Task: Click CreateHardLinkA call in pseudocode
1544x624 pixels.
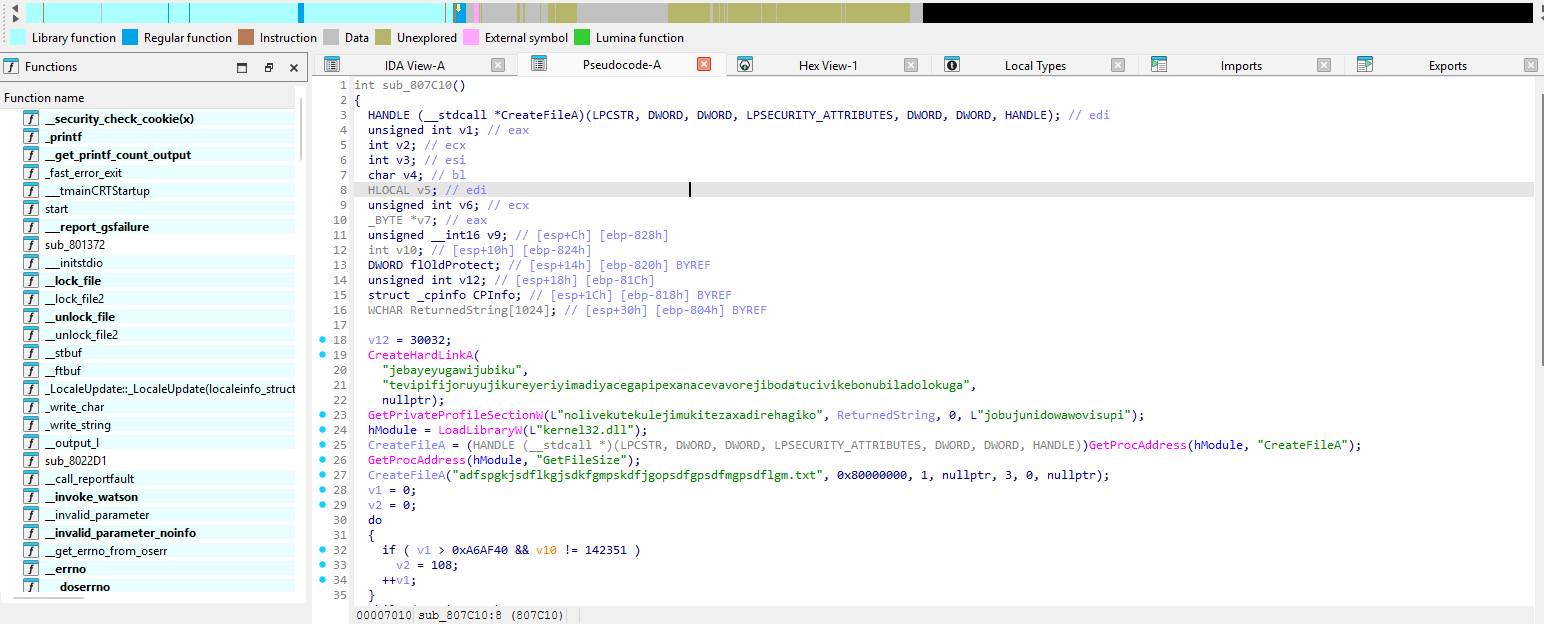Action: (x=420, y=355)
